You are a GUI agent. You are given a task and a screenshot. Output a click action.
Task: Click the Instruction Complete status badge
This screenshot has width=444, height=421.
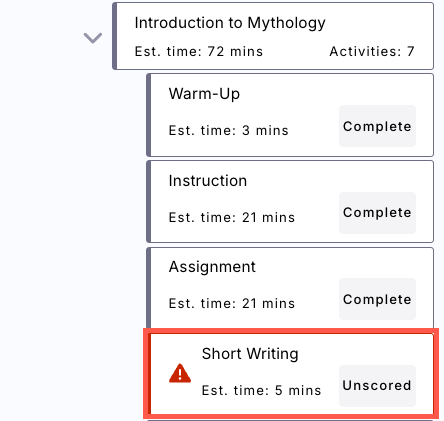377,213
